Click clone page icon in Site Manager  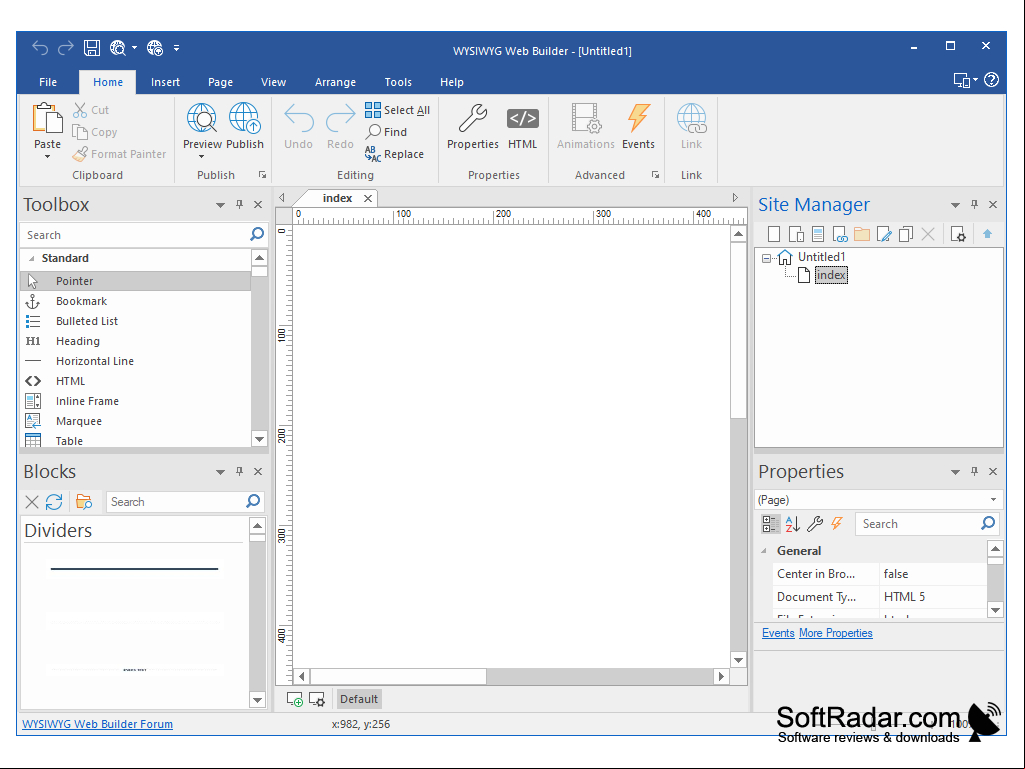pos(906,234)
